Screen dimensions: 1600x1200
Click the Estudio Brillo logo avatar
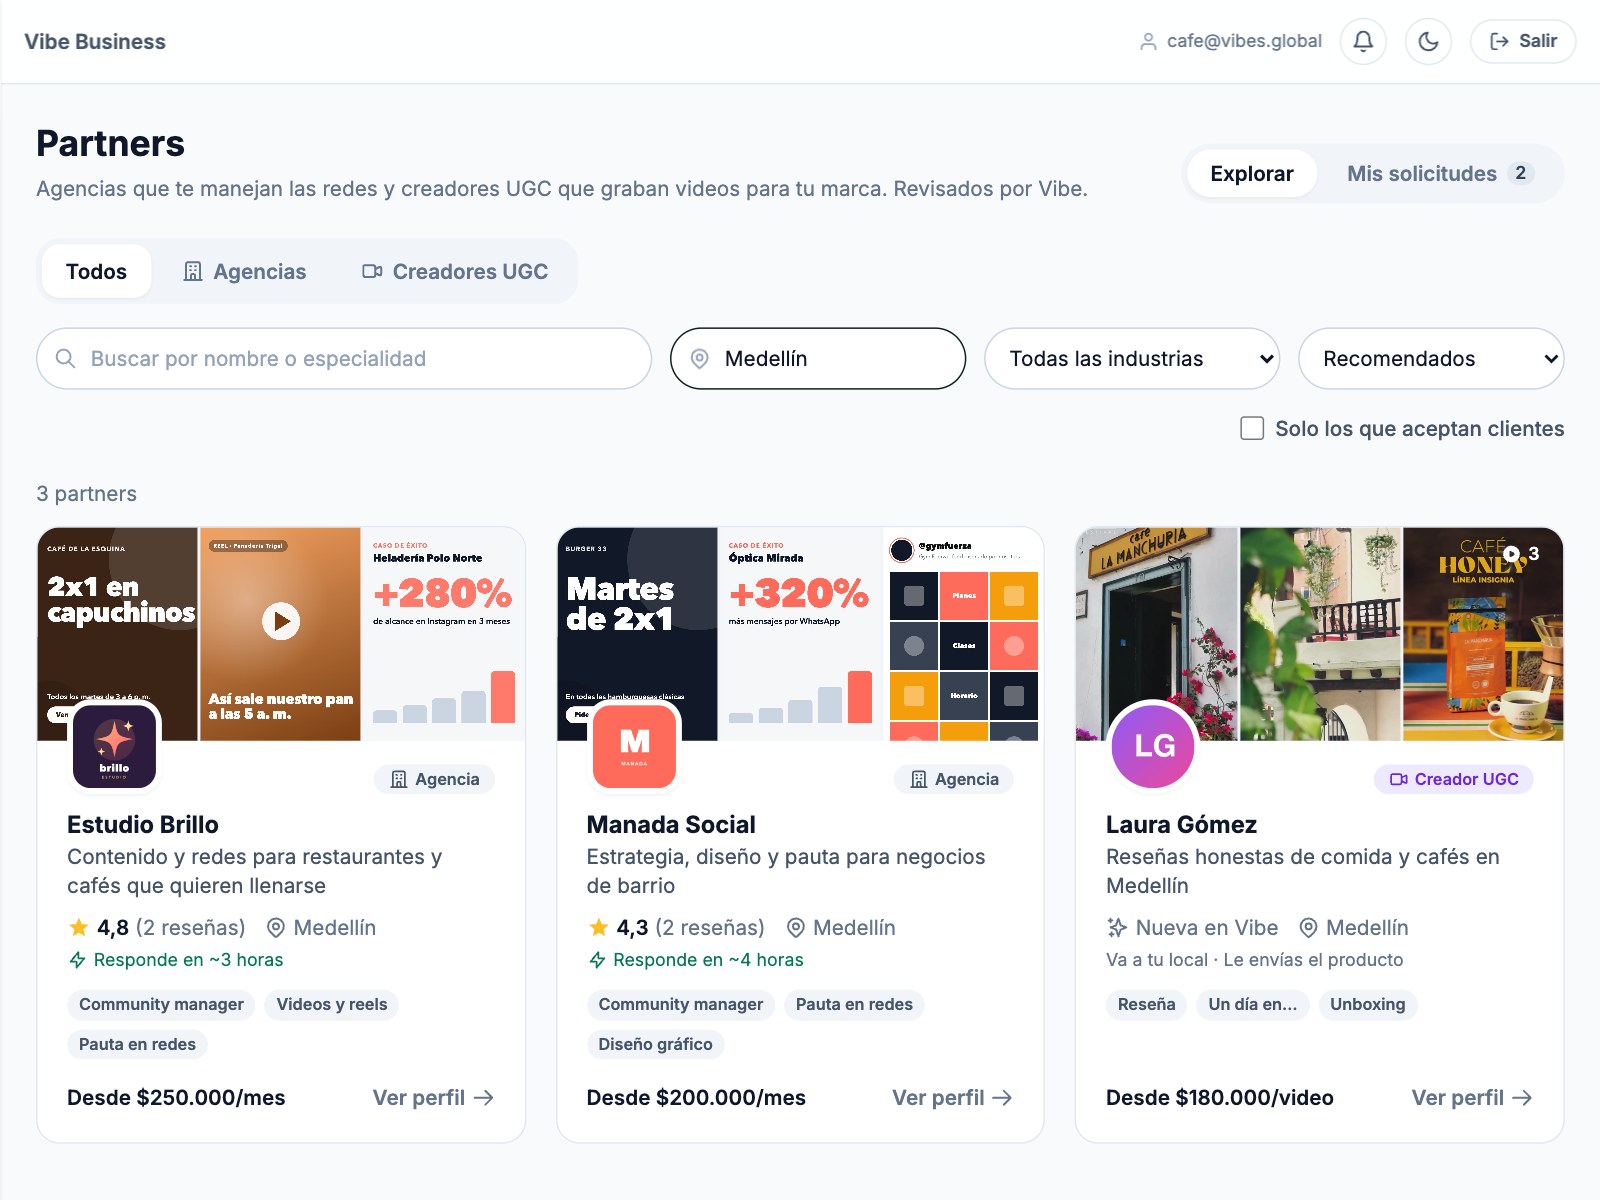(x=115, y=746)
